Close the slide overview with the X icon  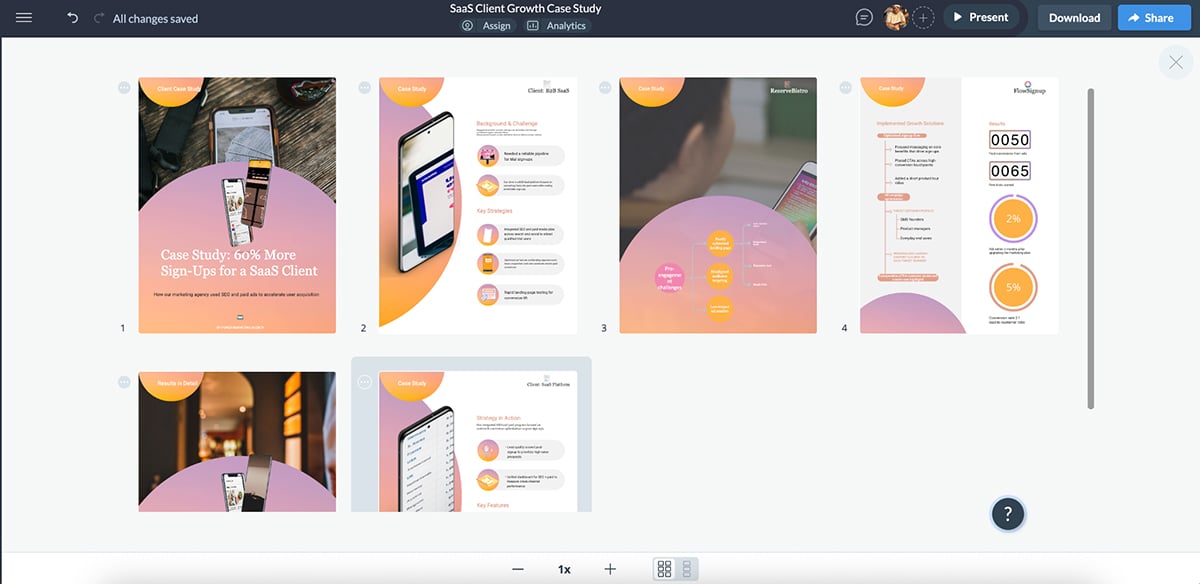pyautogui.click(x=1174, y=62)
